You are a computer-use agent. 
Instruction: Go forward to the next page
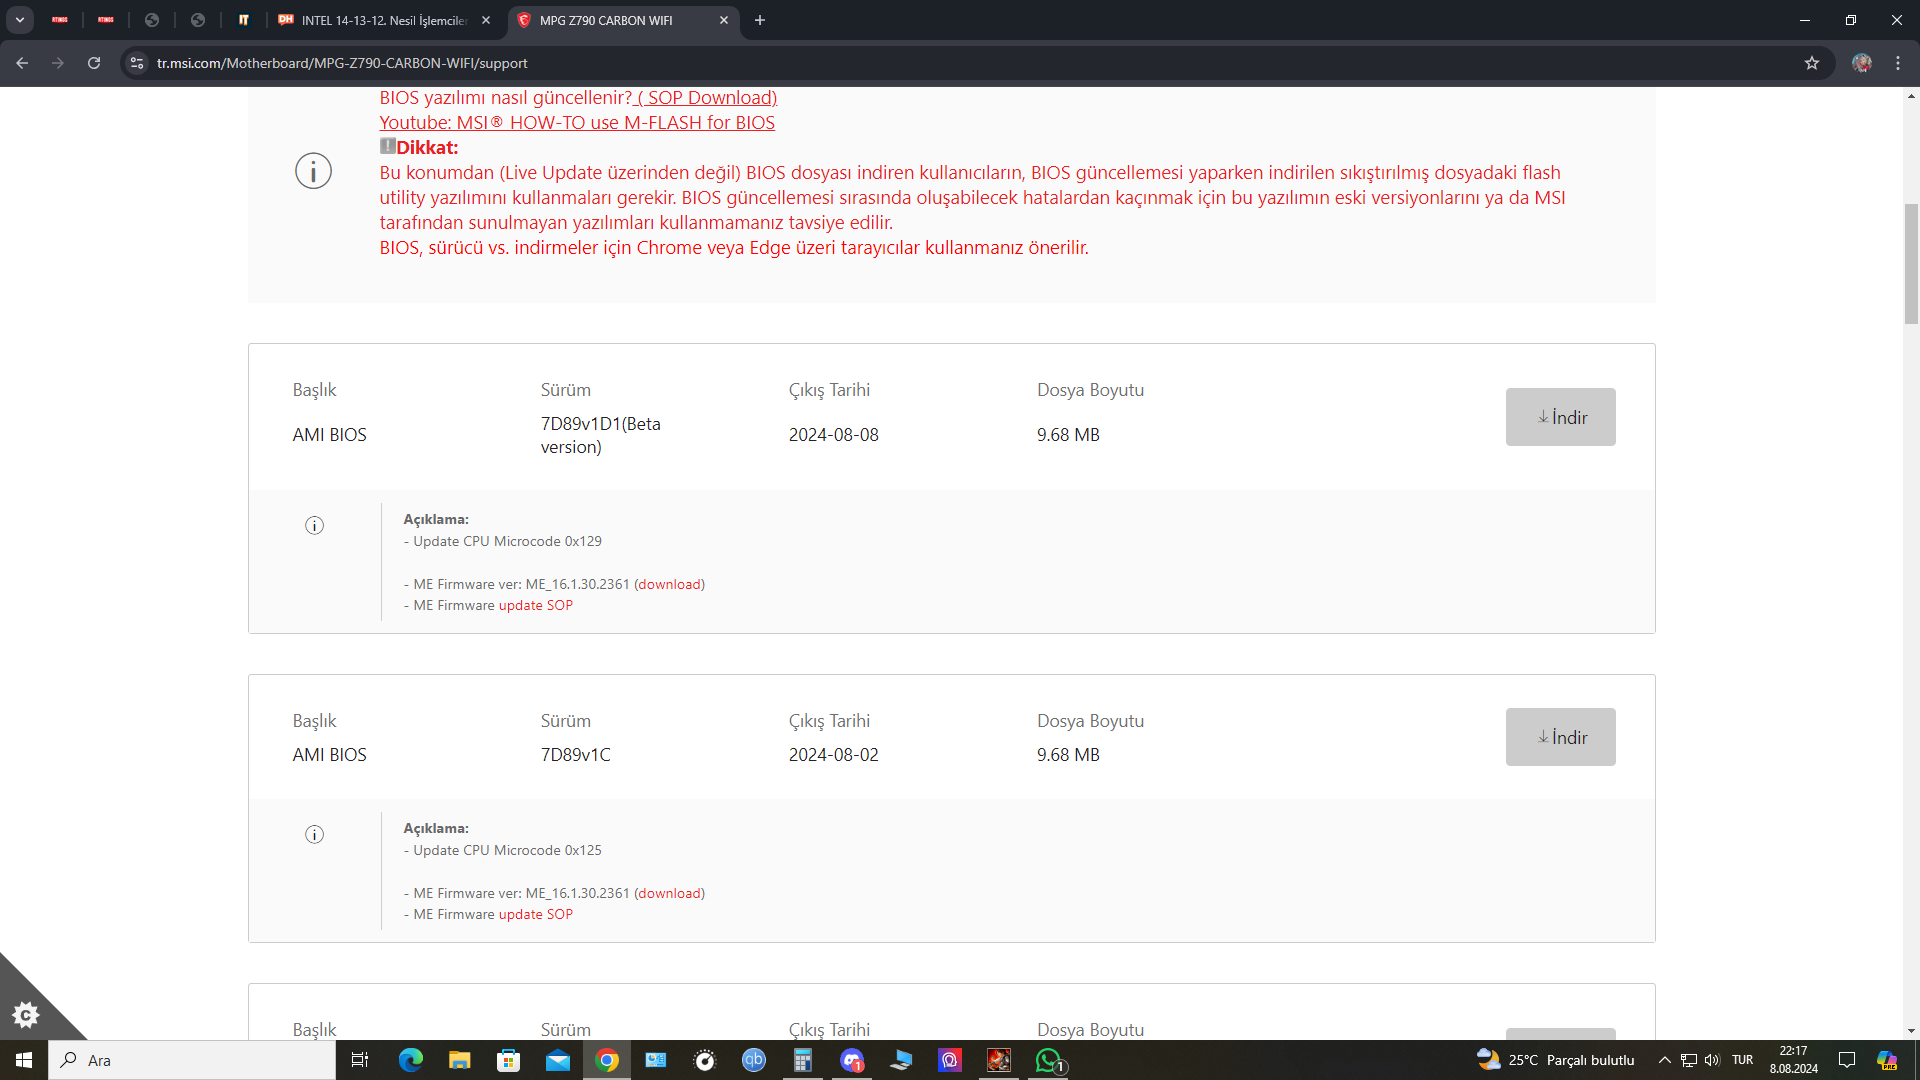pos(58,63)
